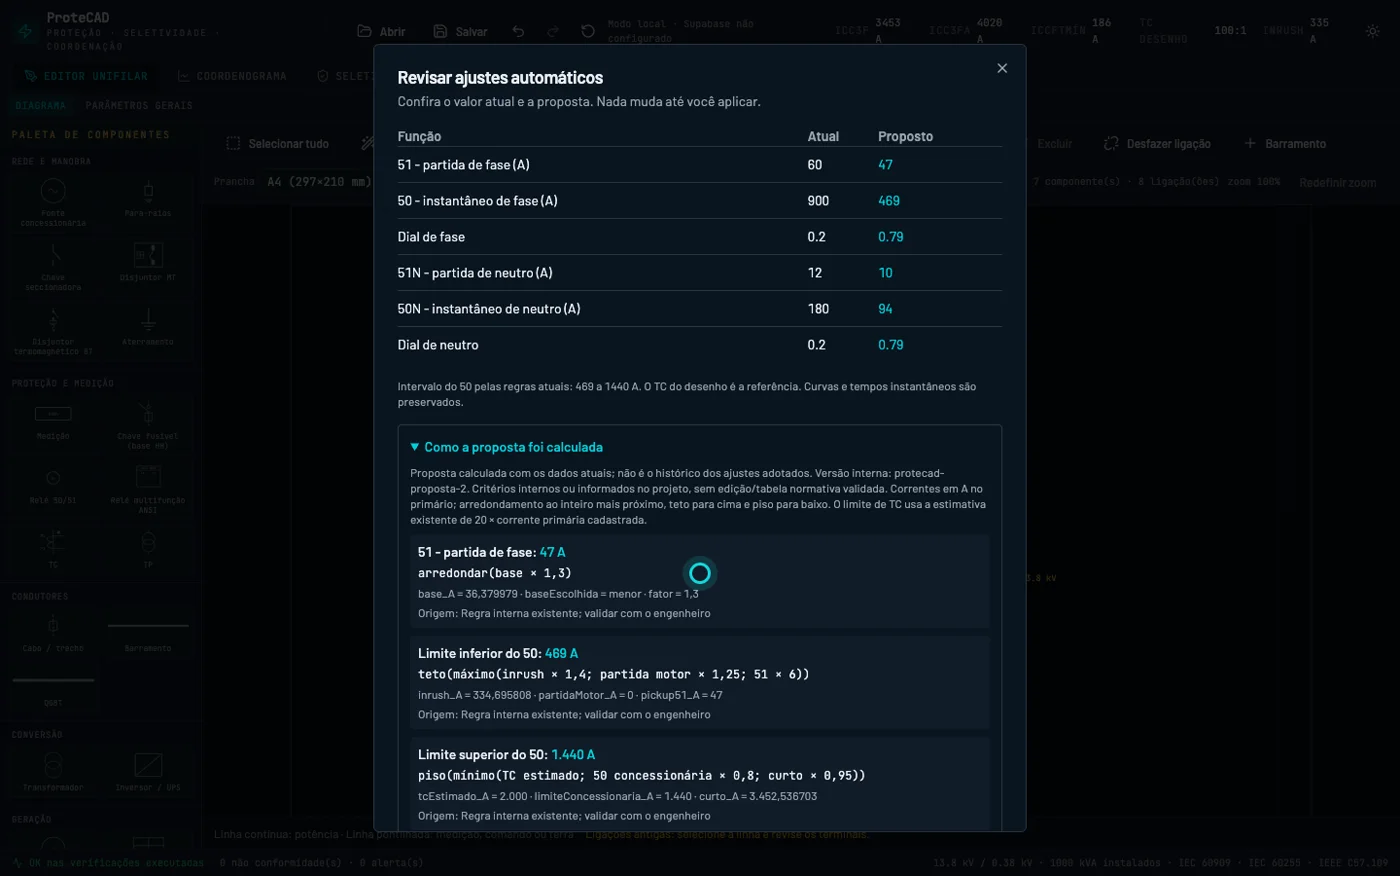Screen dimensions: 1400x876
Task: Toggle the light/dark theme sun icon
Action: pos(1373,31)
